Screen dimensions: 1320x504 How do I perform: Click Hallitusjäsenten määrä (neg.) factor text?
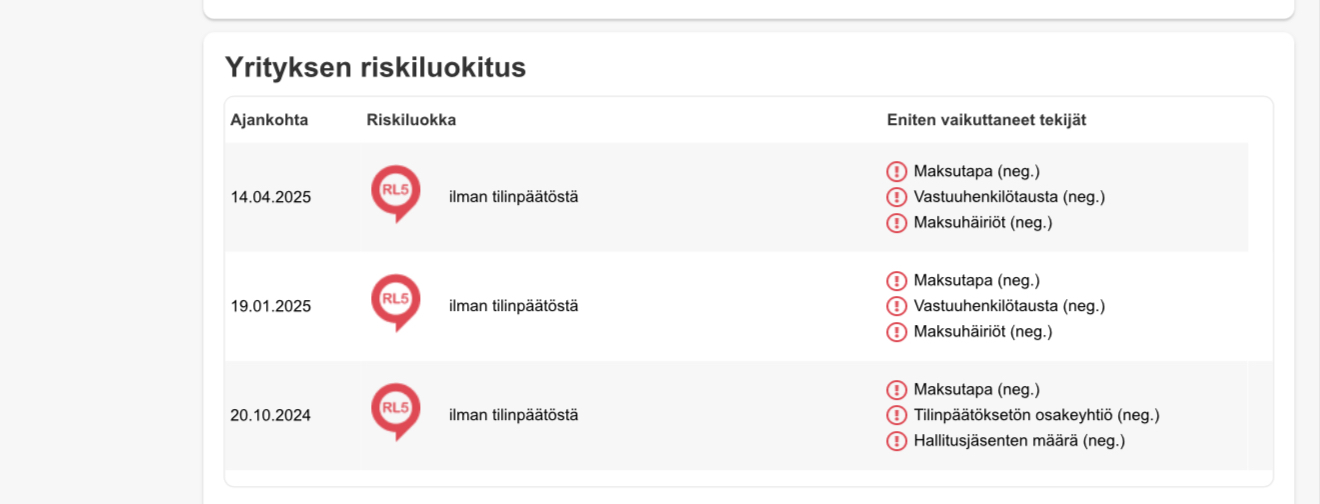point(1019,441)
